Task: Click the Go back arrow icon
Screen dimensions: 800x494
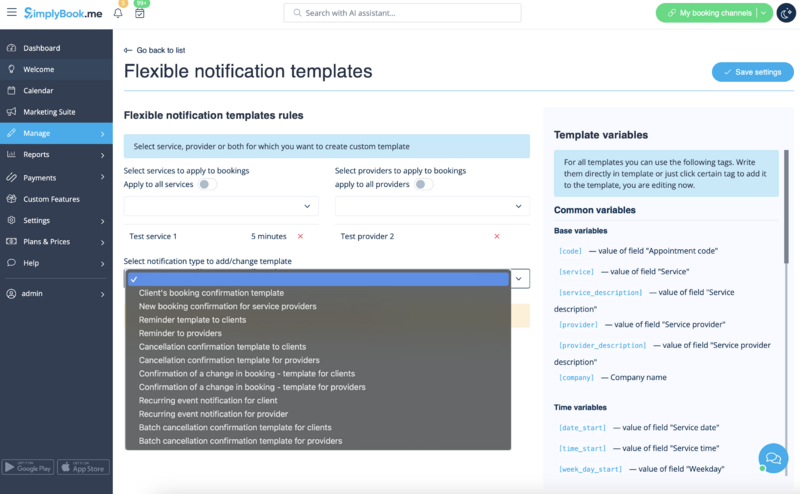Action: (128, 50)
